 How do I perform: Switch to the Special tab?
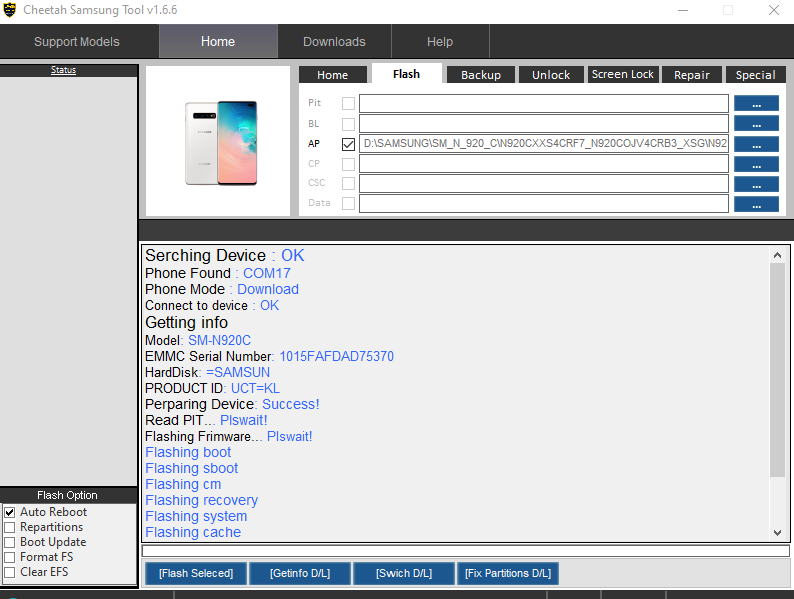[756, 75]
